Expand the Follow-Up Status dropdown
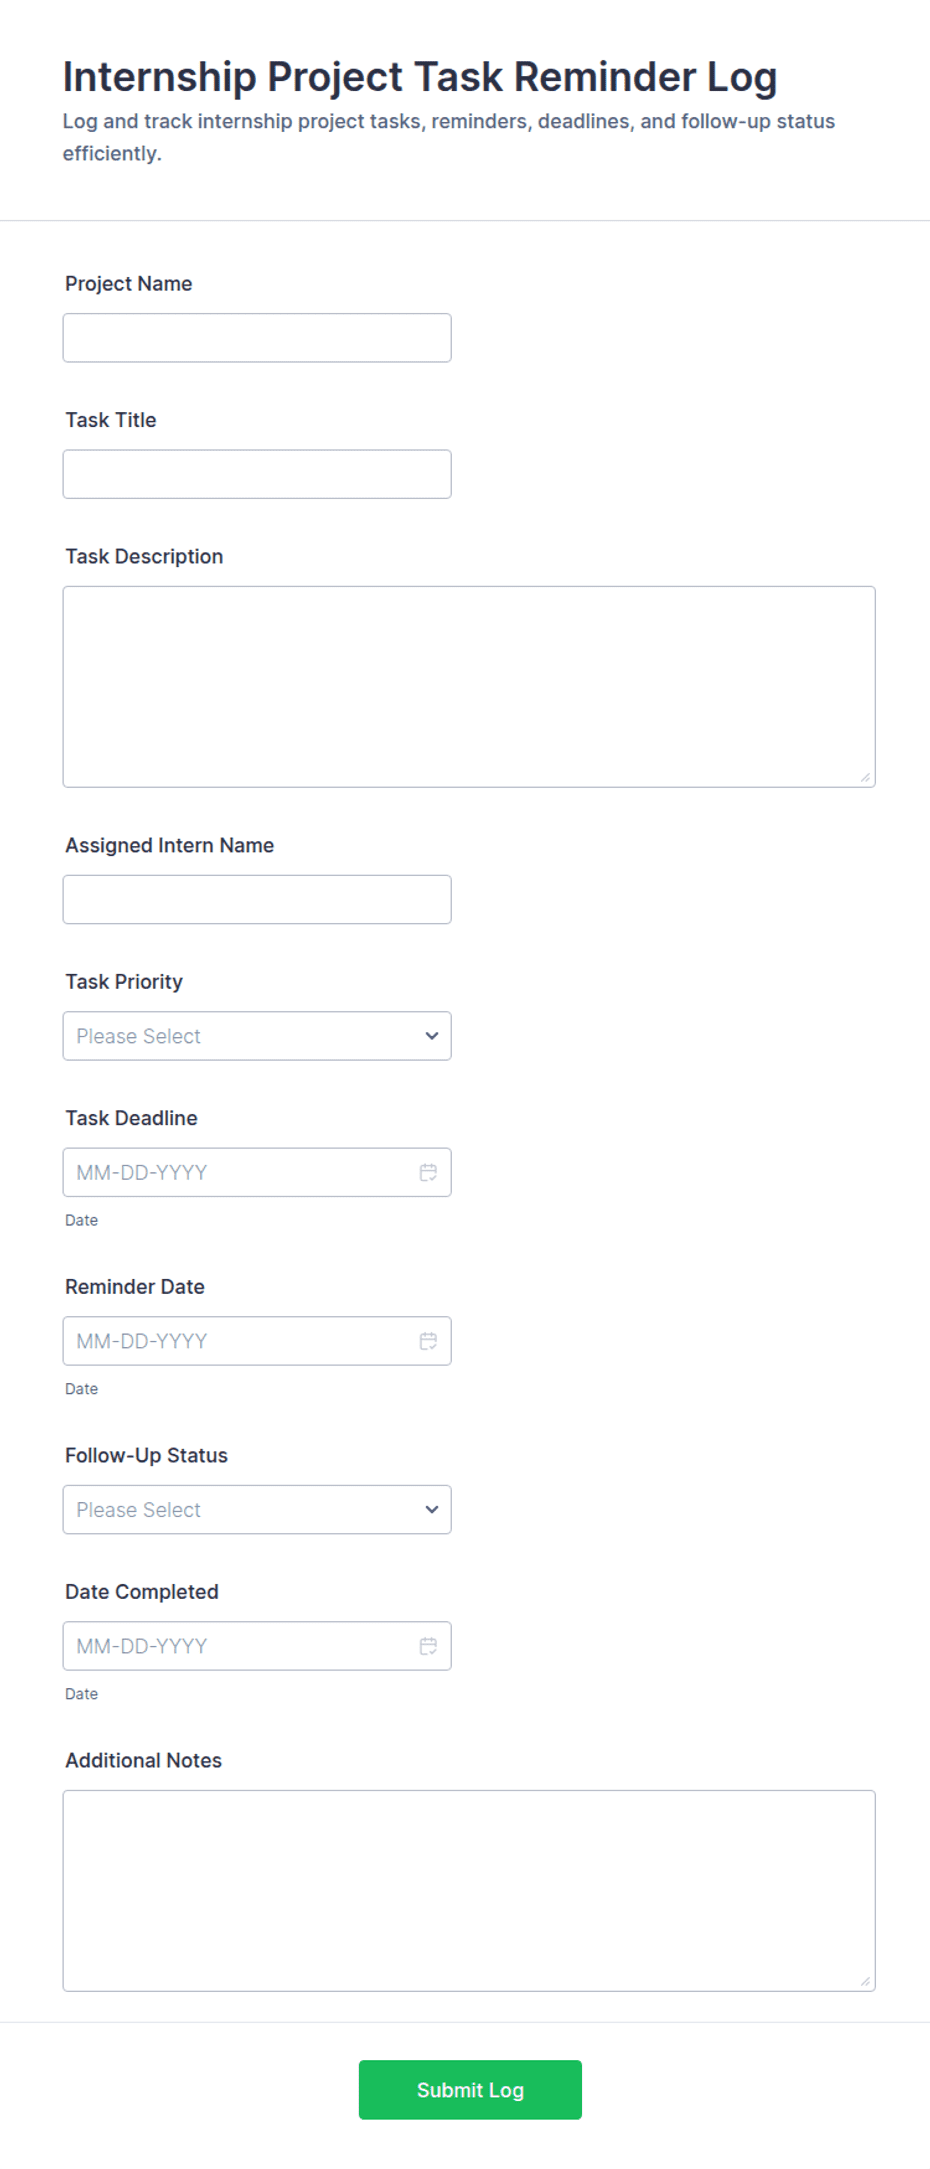930x2169 pixels. click(257, 1510)
